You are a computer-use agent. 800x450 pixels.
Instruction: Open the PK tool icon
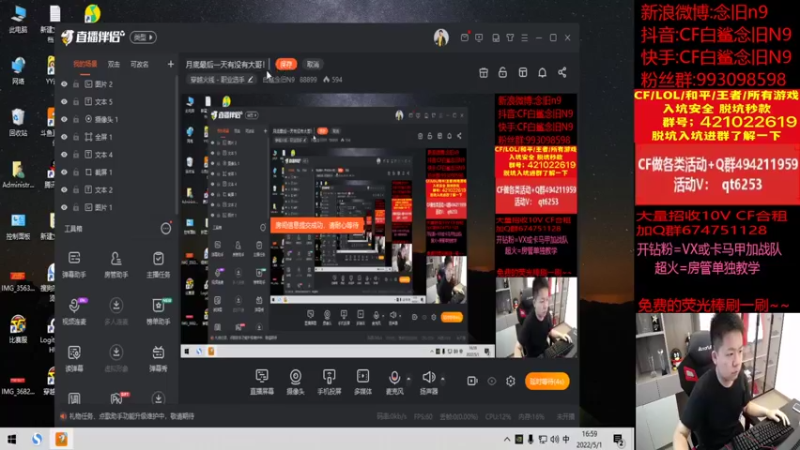(x=117, y=398)
